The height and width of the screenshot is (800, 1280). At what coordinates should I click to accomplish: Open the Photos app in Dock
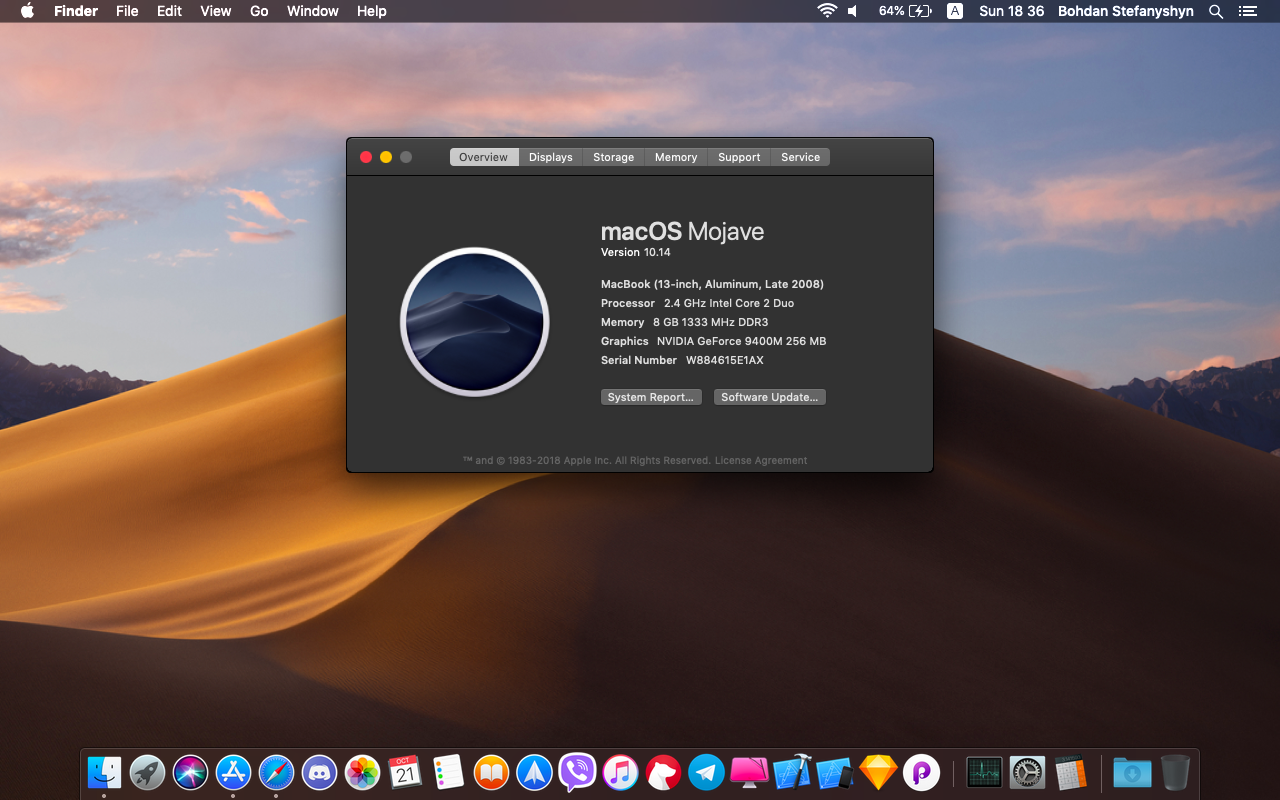pos(362,772)
